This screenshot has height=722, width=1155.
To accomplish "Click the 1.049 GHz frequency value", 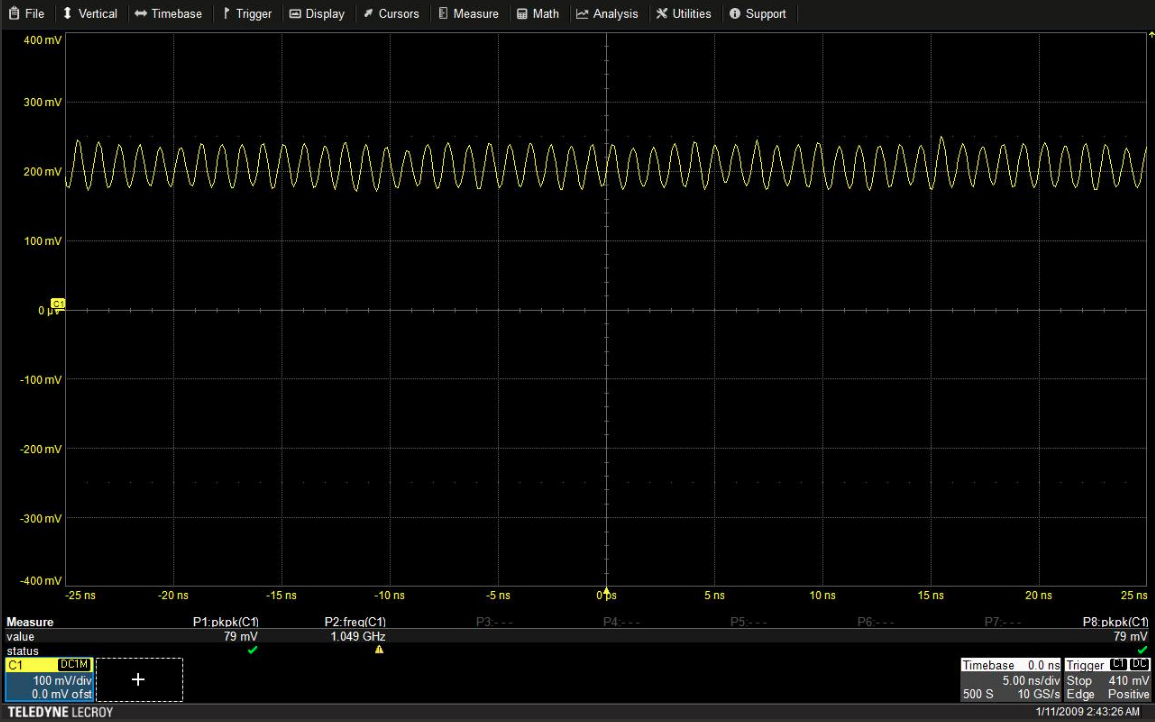I will [358, 637].
